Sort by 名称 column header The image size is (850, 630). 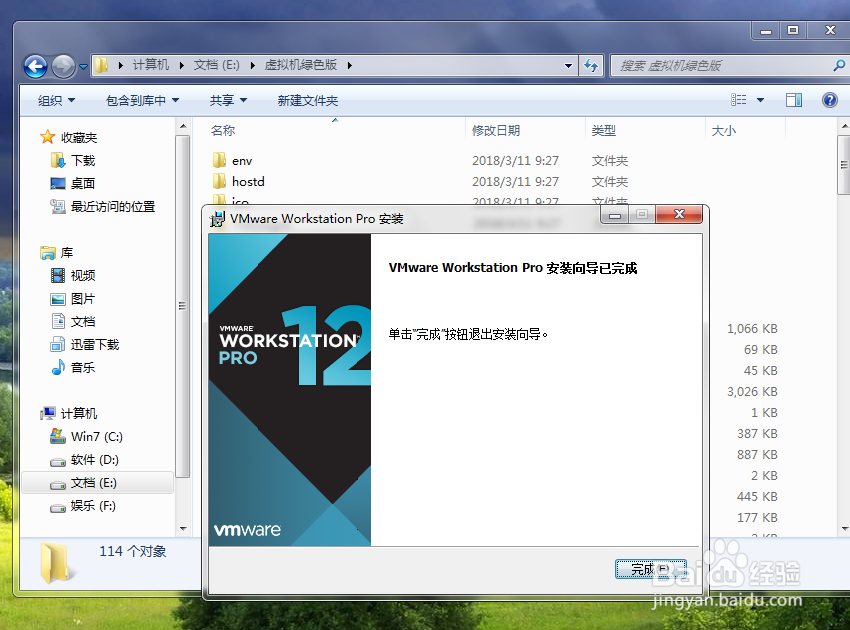click(223, 131)
